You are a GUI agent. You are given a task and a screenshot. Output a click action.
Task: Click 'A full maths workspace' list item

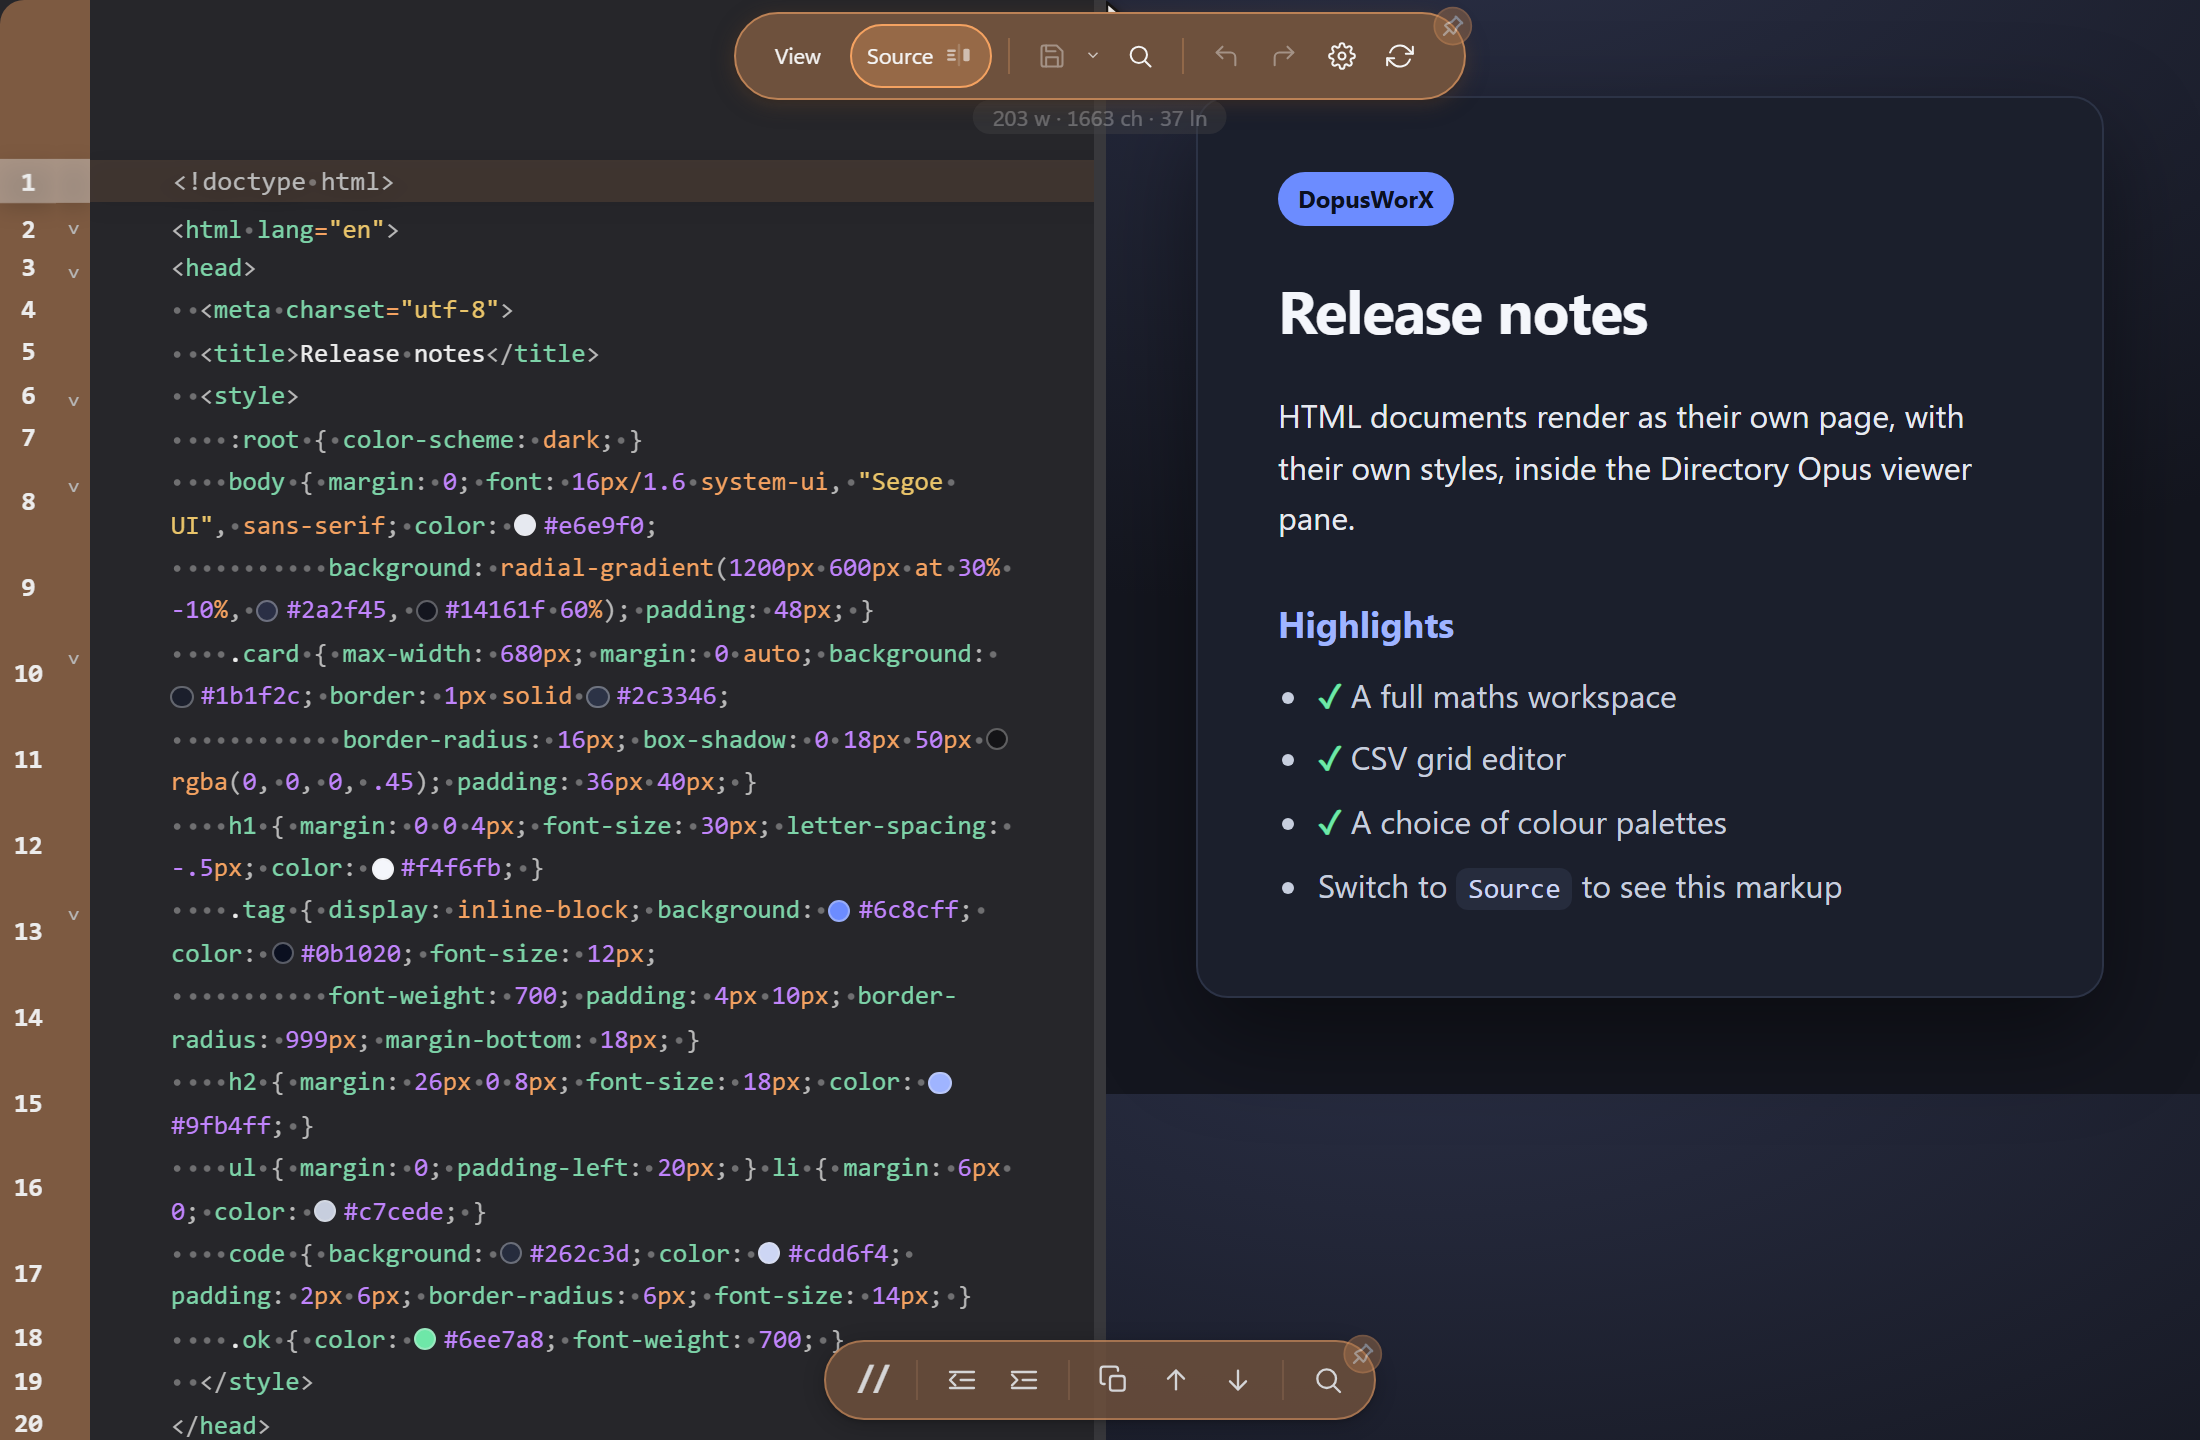click(x=1497, y=697)
